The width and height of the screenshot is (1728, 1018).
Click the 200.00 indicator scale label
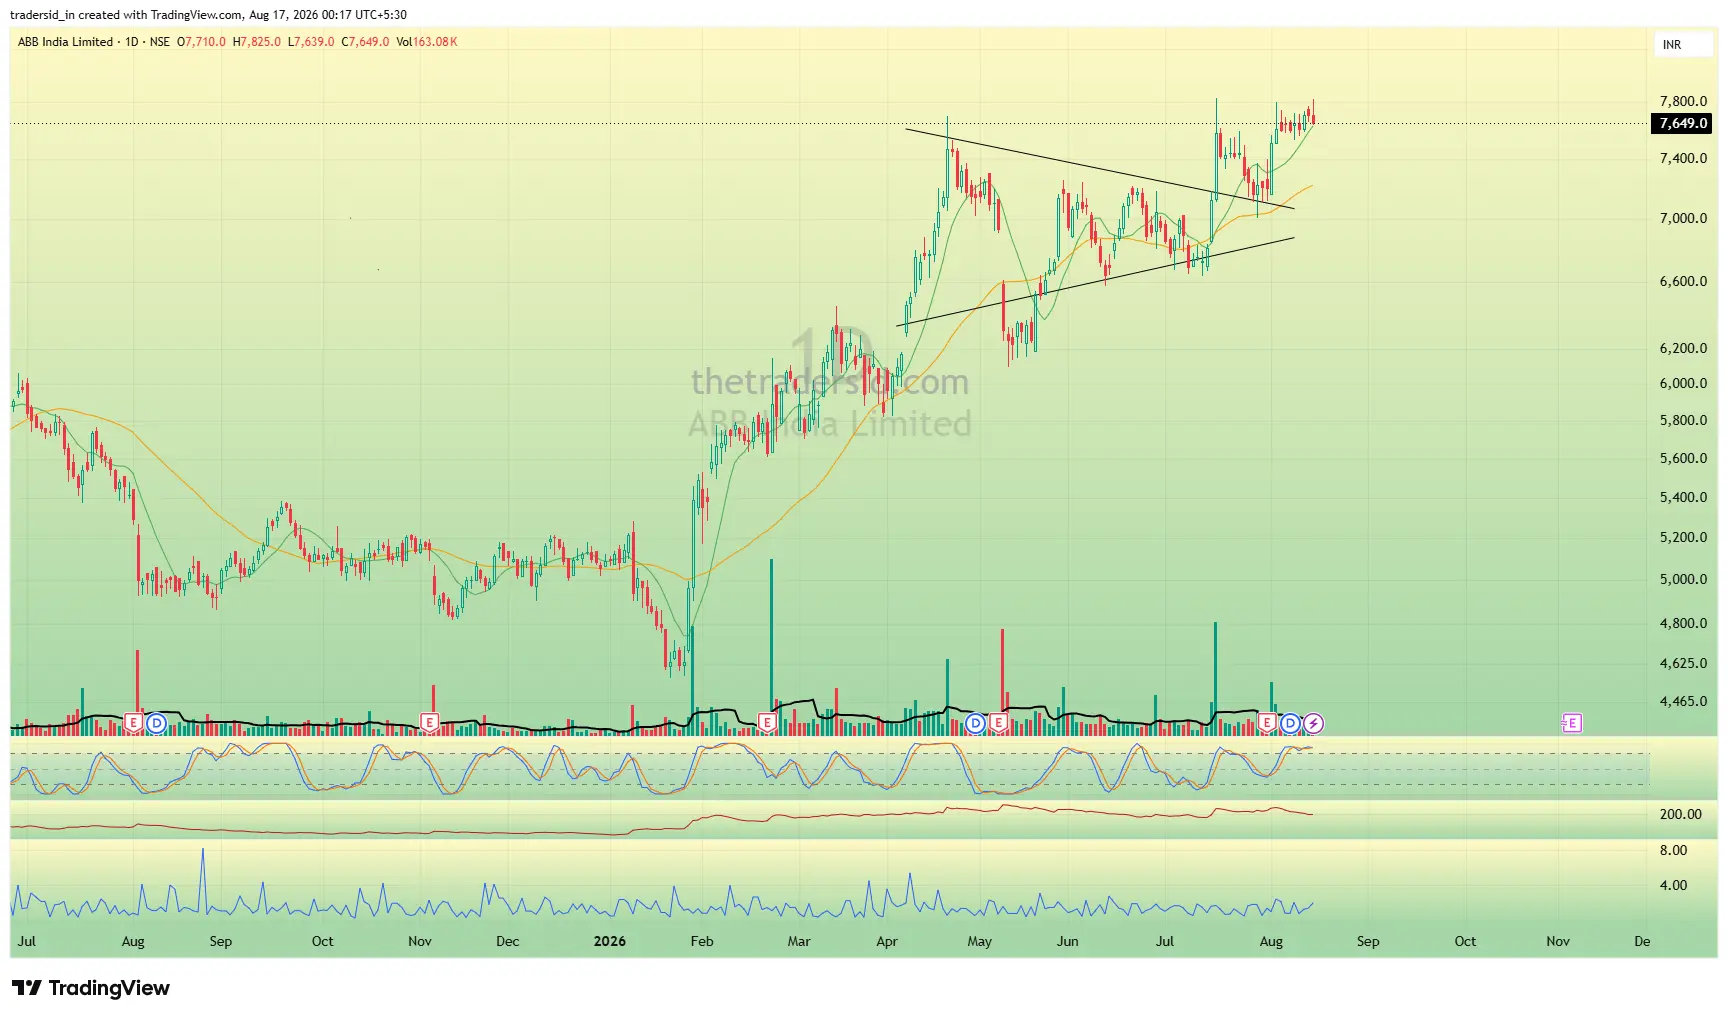coord(1680,814)
